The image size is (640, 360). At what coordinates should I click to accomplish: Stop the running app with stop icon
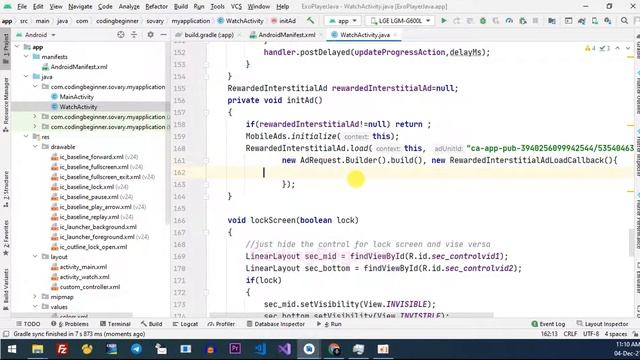click(x=535, y=20)
